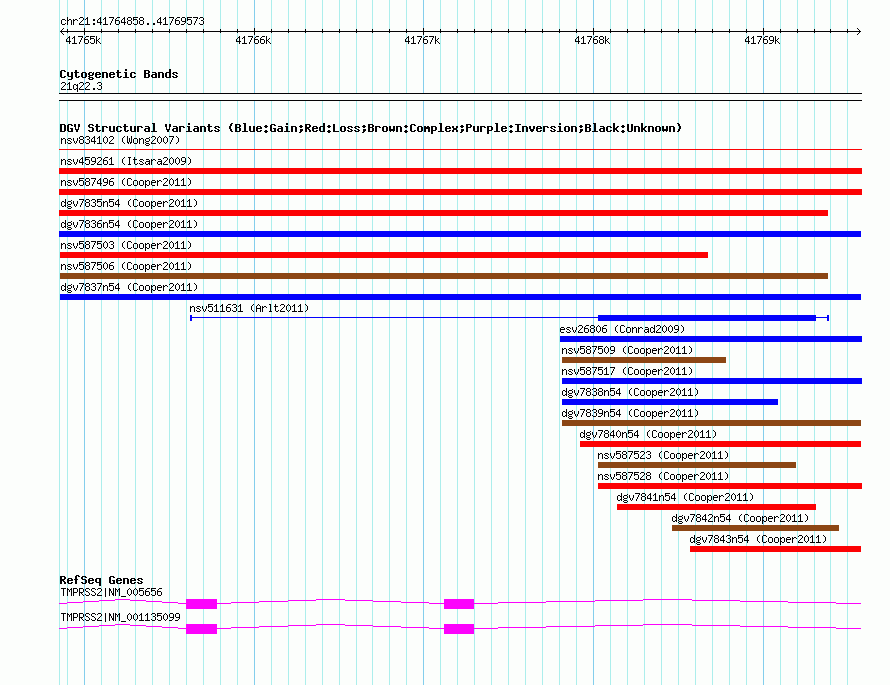Click the nsv587528 (Cooper2011) label
The width and height of the screenshot is (890, 685).
click(x=663, y=476)
